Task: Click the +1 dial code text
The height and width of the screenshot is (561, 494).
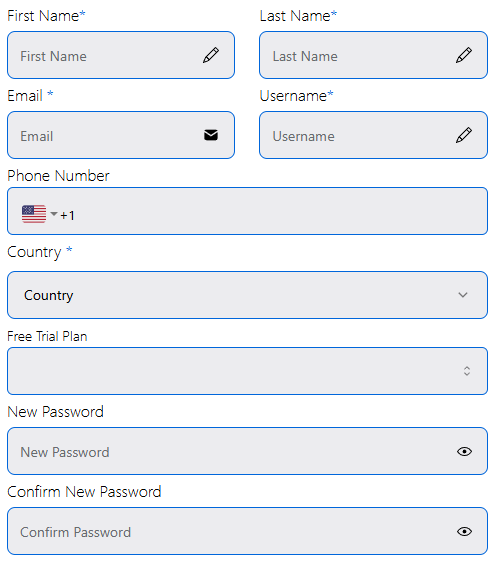Action: click(x=67, y=215)
